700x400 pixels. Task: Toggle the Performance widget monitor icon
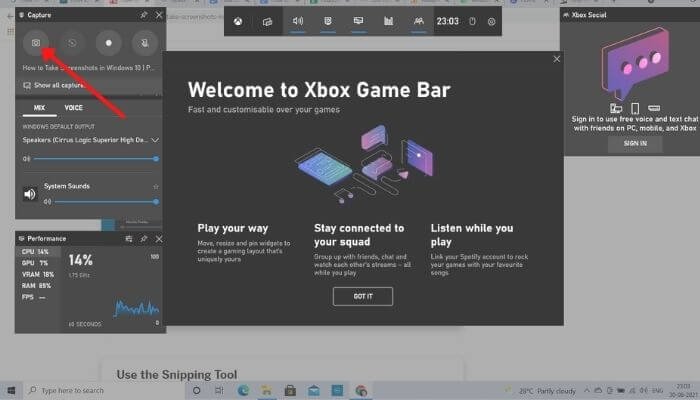[x=358, y=21]
